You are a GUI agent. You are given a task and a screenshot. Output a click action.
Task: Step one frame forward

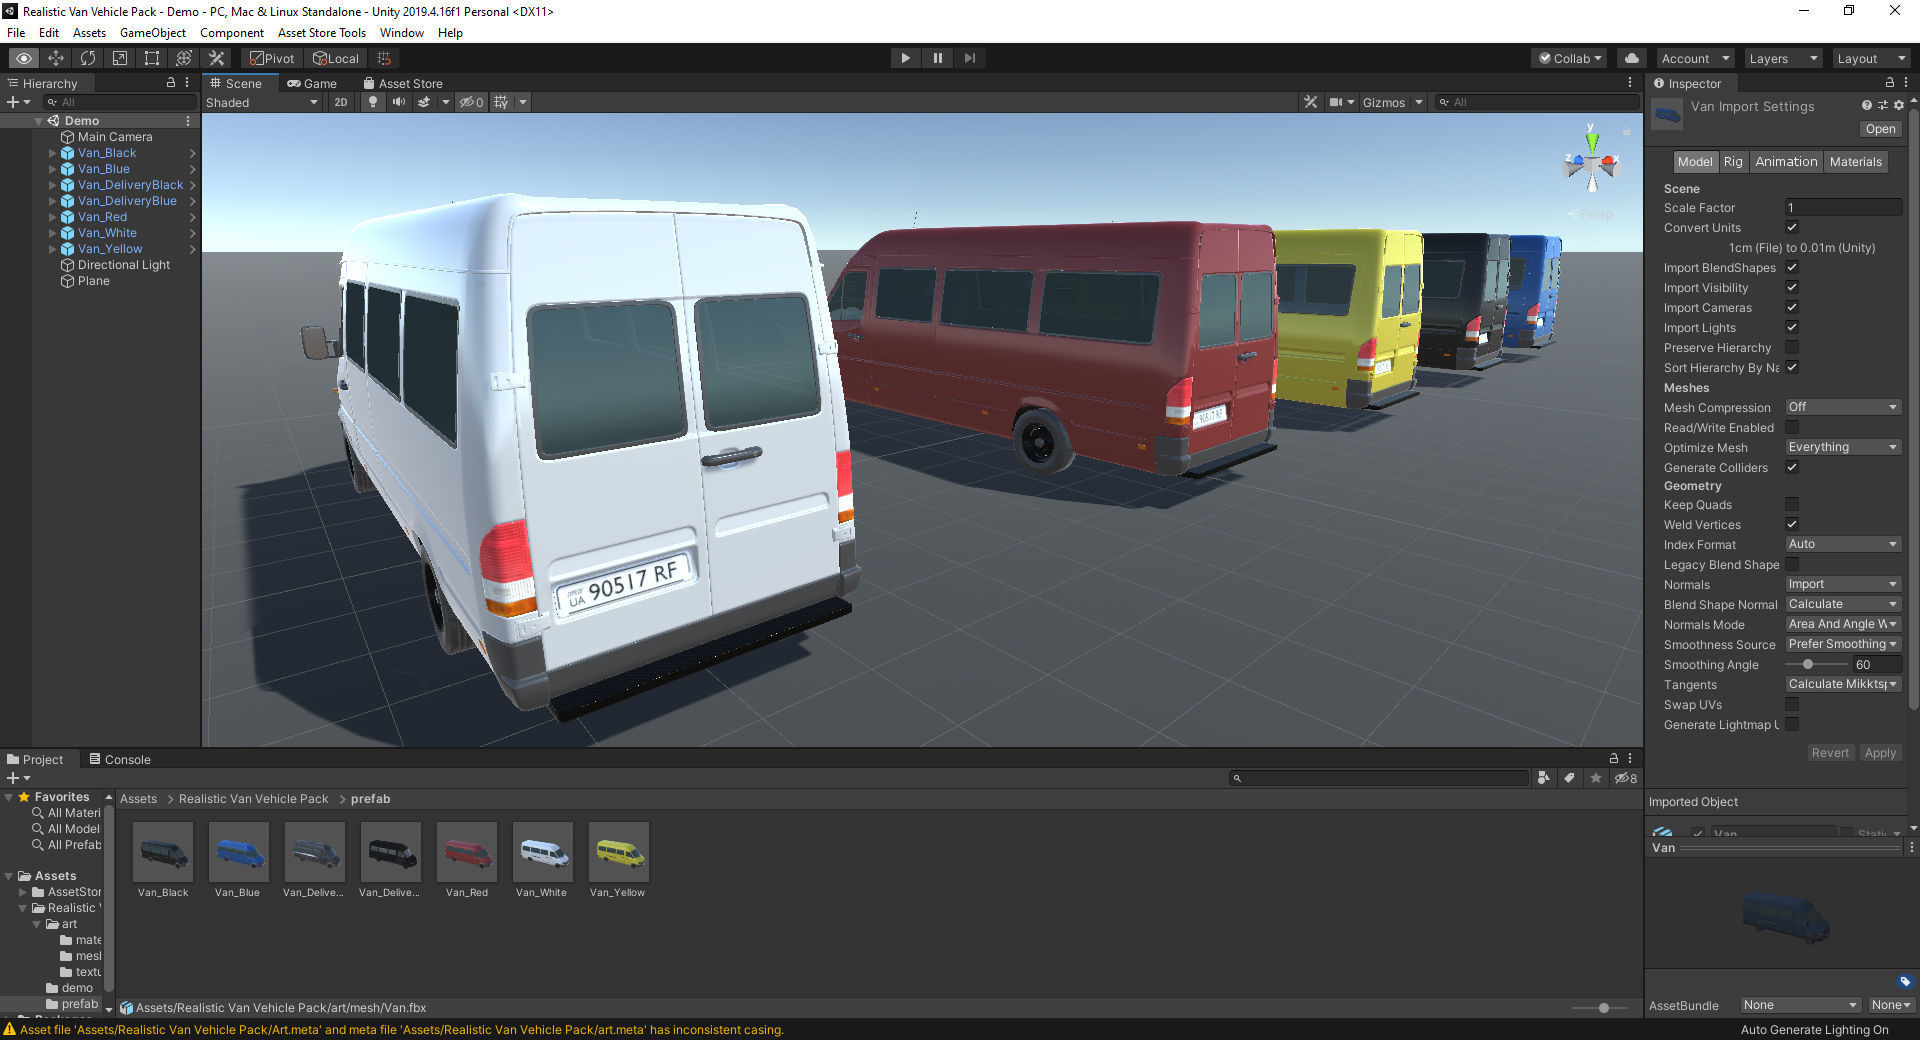pyautogui.click(x=970, y=58)
